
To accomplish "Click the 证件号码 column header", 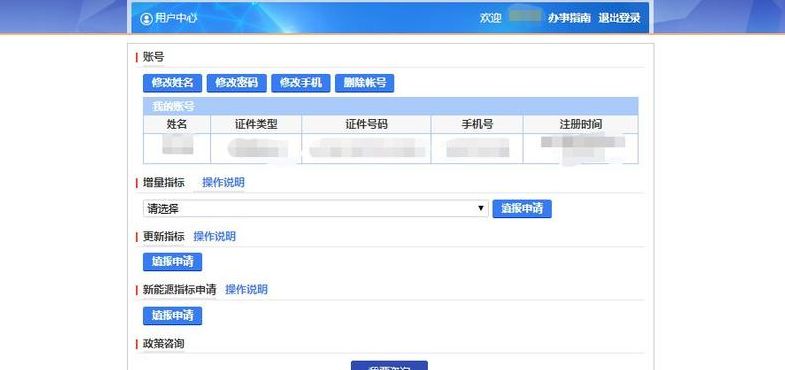I will click(366, 124).
